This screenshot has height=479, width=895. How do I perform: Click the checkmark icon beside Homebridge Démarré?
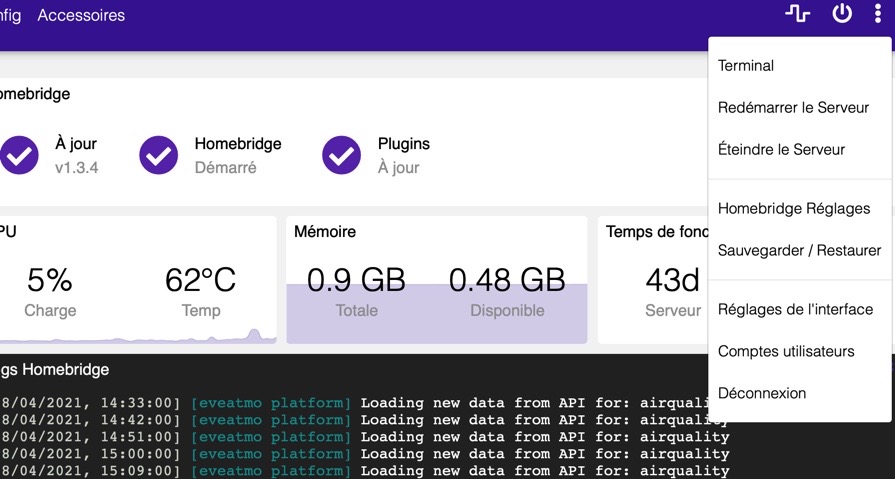pos(159,155)
